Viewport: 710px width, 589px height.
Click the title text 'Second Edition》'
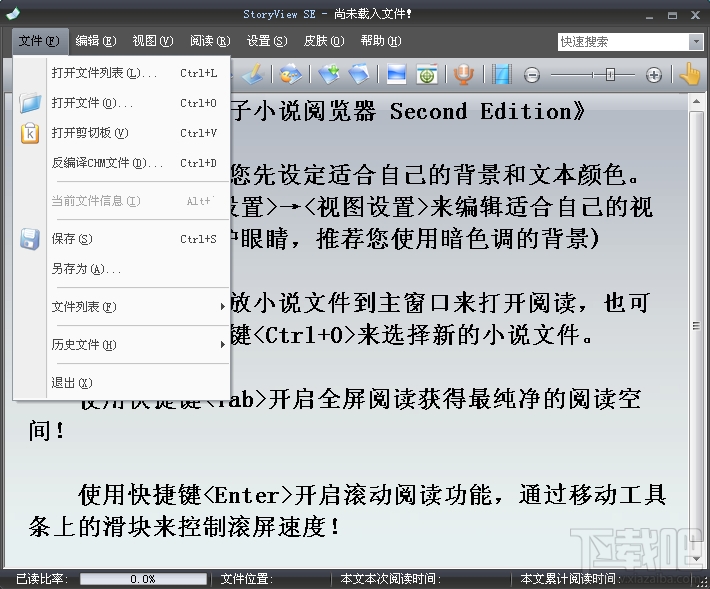pos(488,111)
